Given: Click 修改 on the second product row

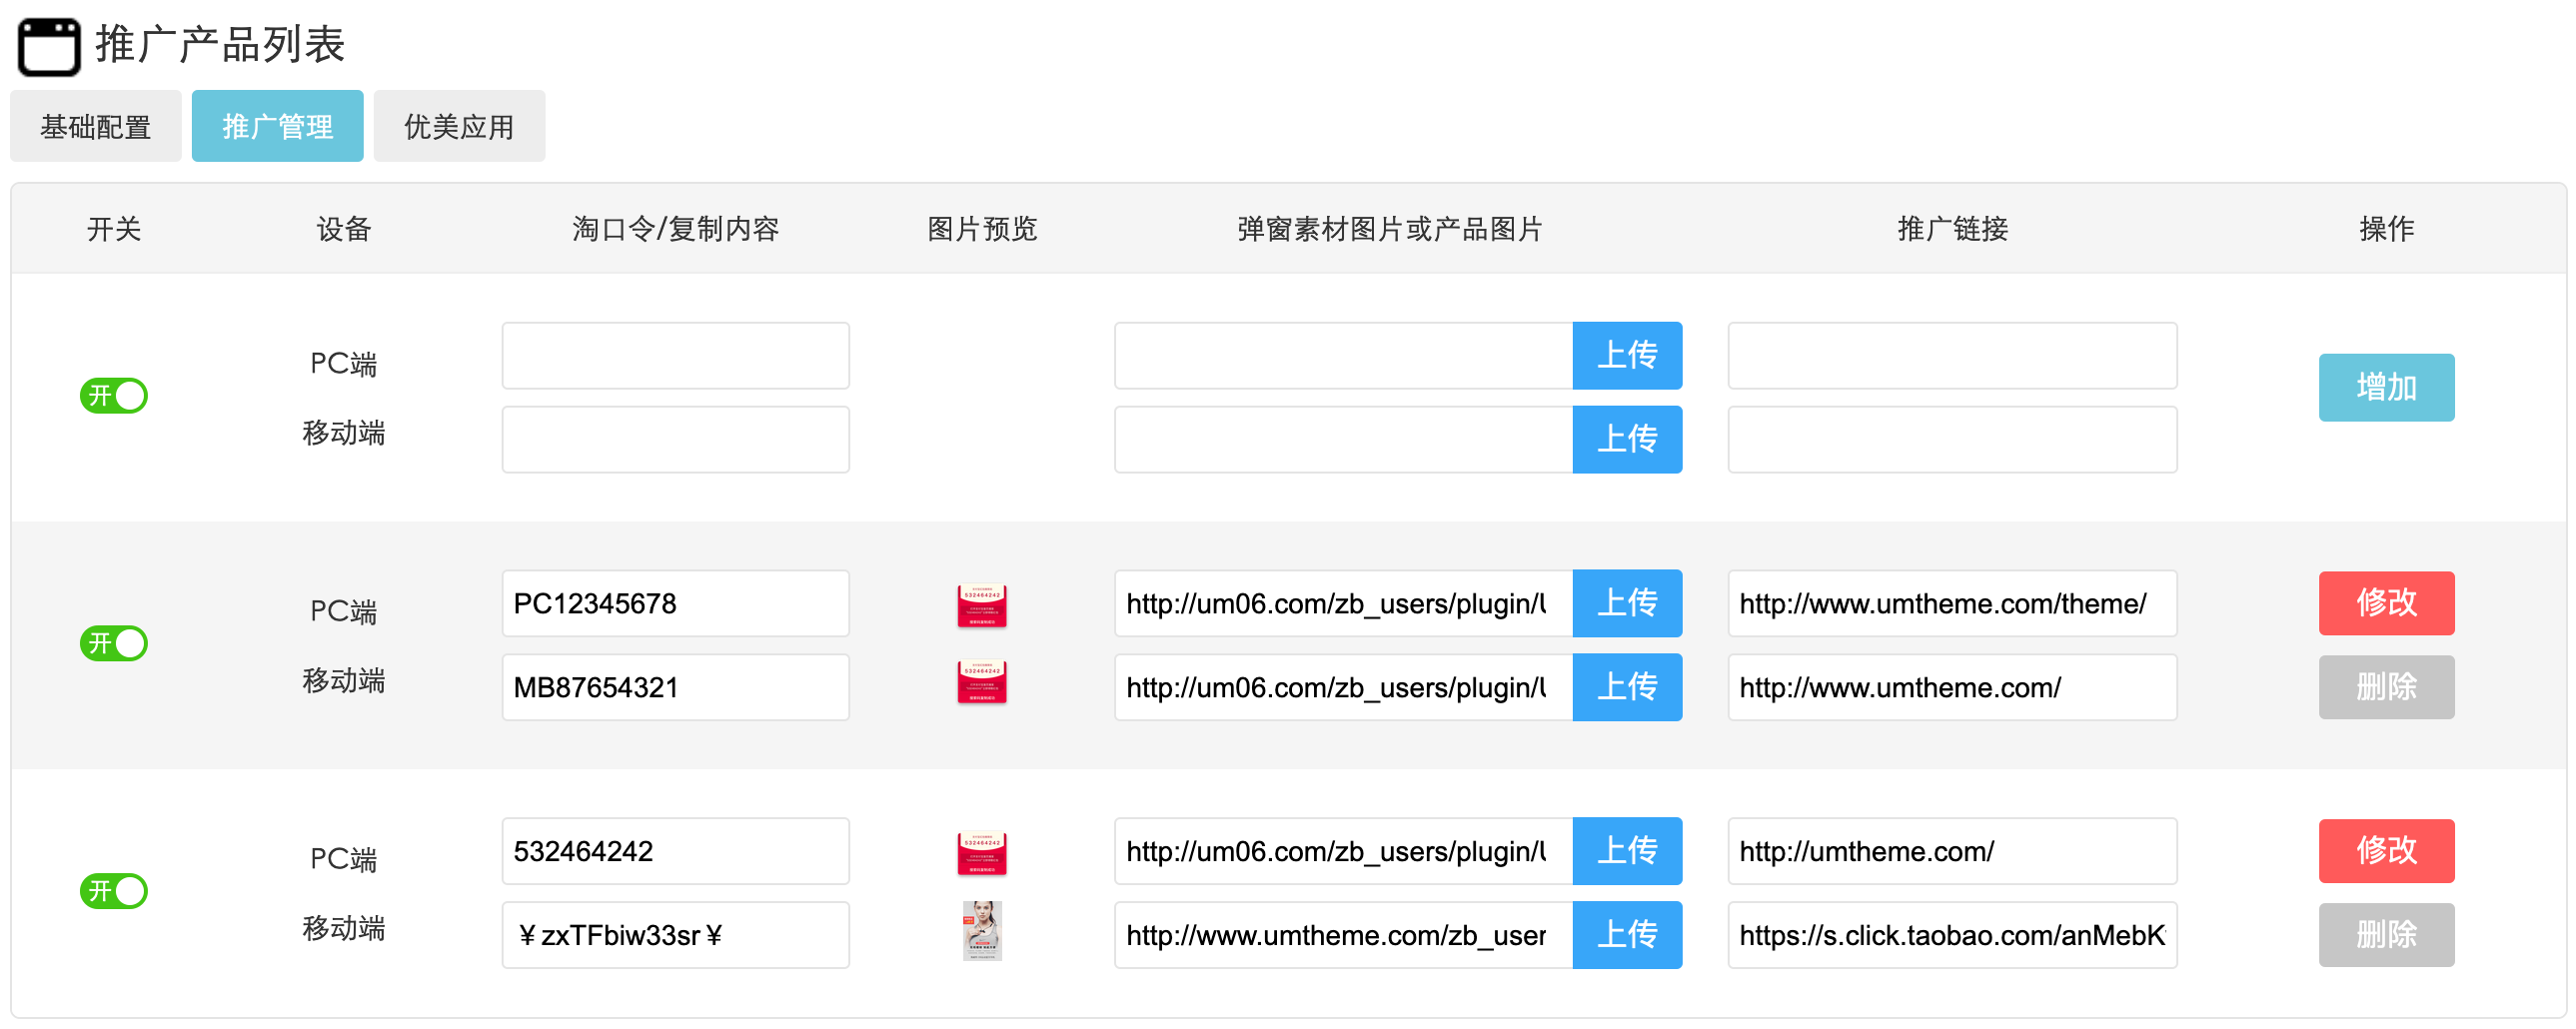Looking at the screenshot, I should coord(2386,603).
